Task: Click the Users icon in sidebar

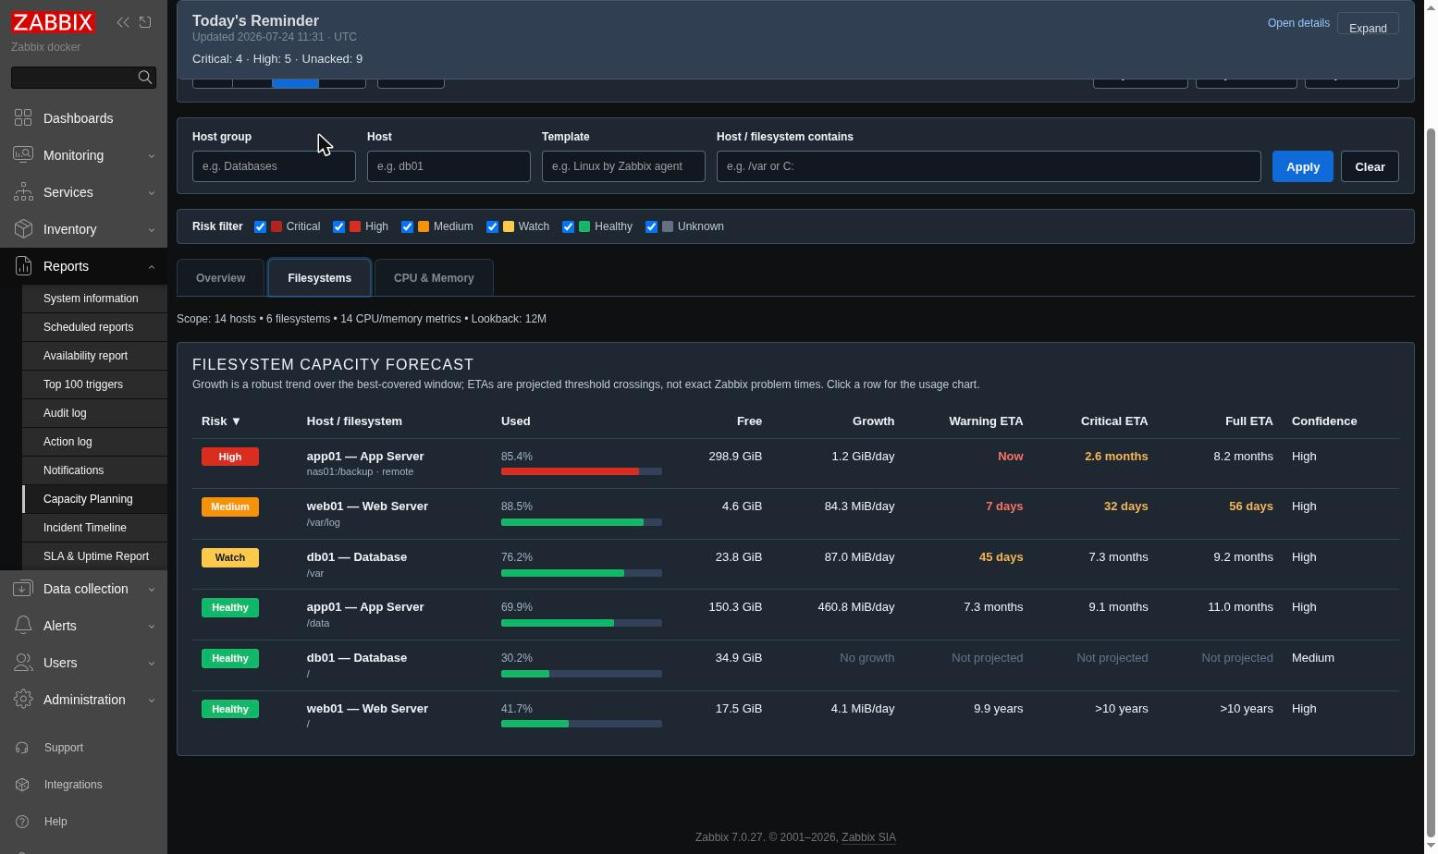Action: pos(23,663)
